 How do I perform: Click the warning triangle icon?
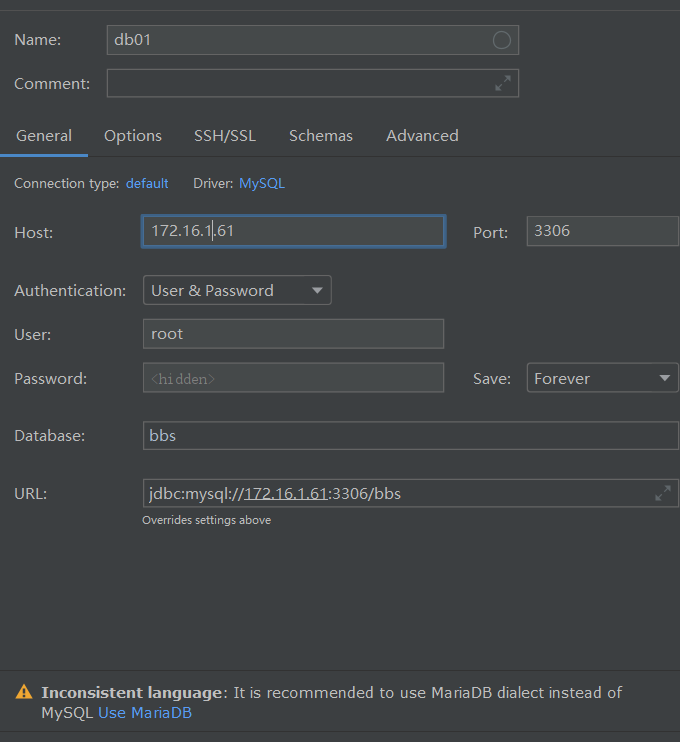[x=23, y=692]
